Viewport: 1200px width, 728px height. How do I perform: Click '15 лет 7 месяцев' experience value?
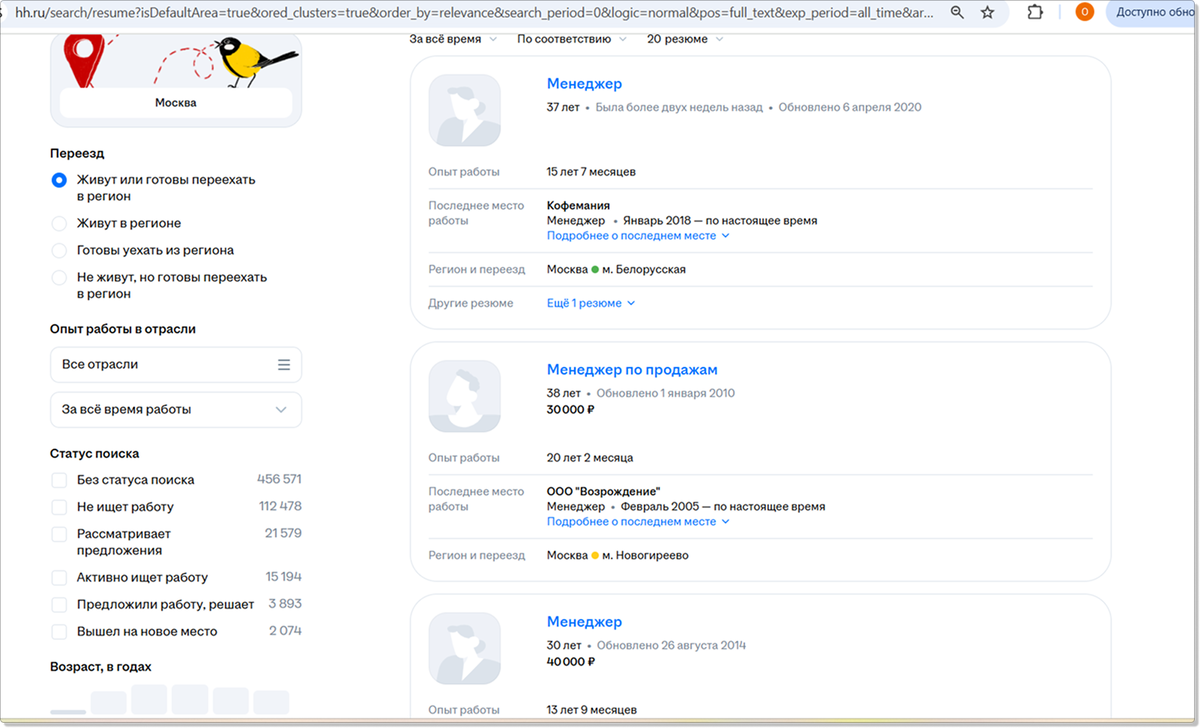591,172
